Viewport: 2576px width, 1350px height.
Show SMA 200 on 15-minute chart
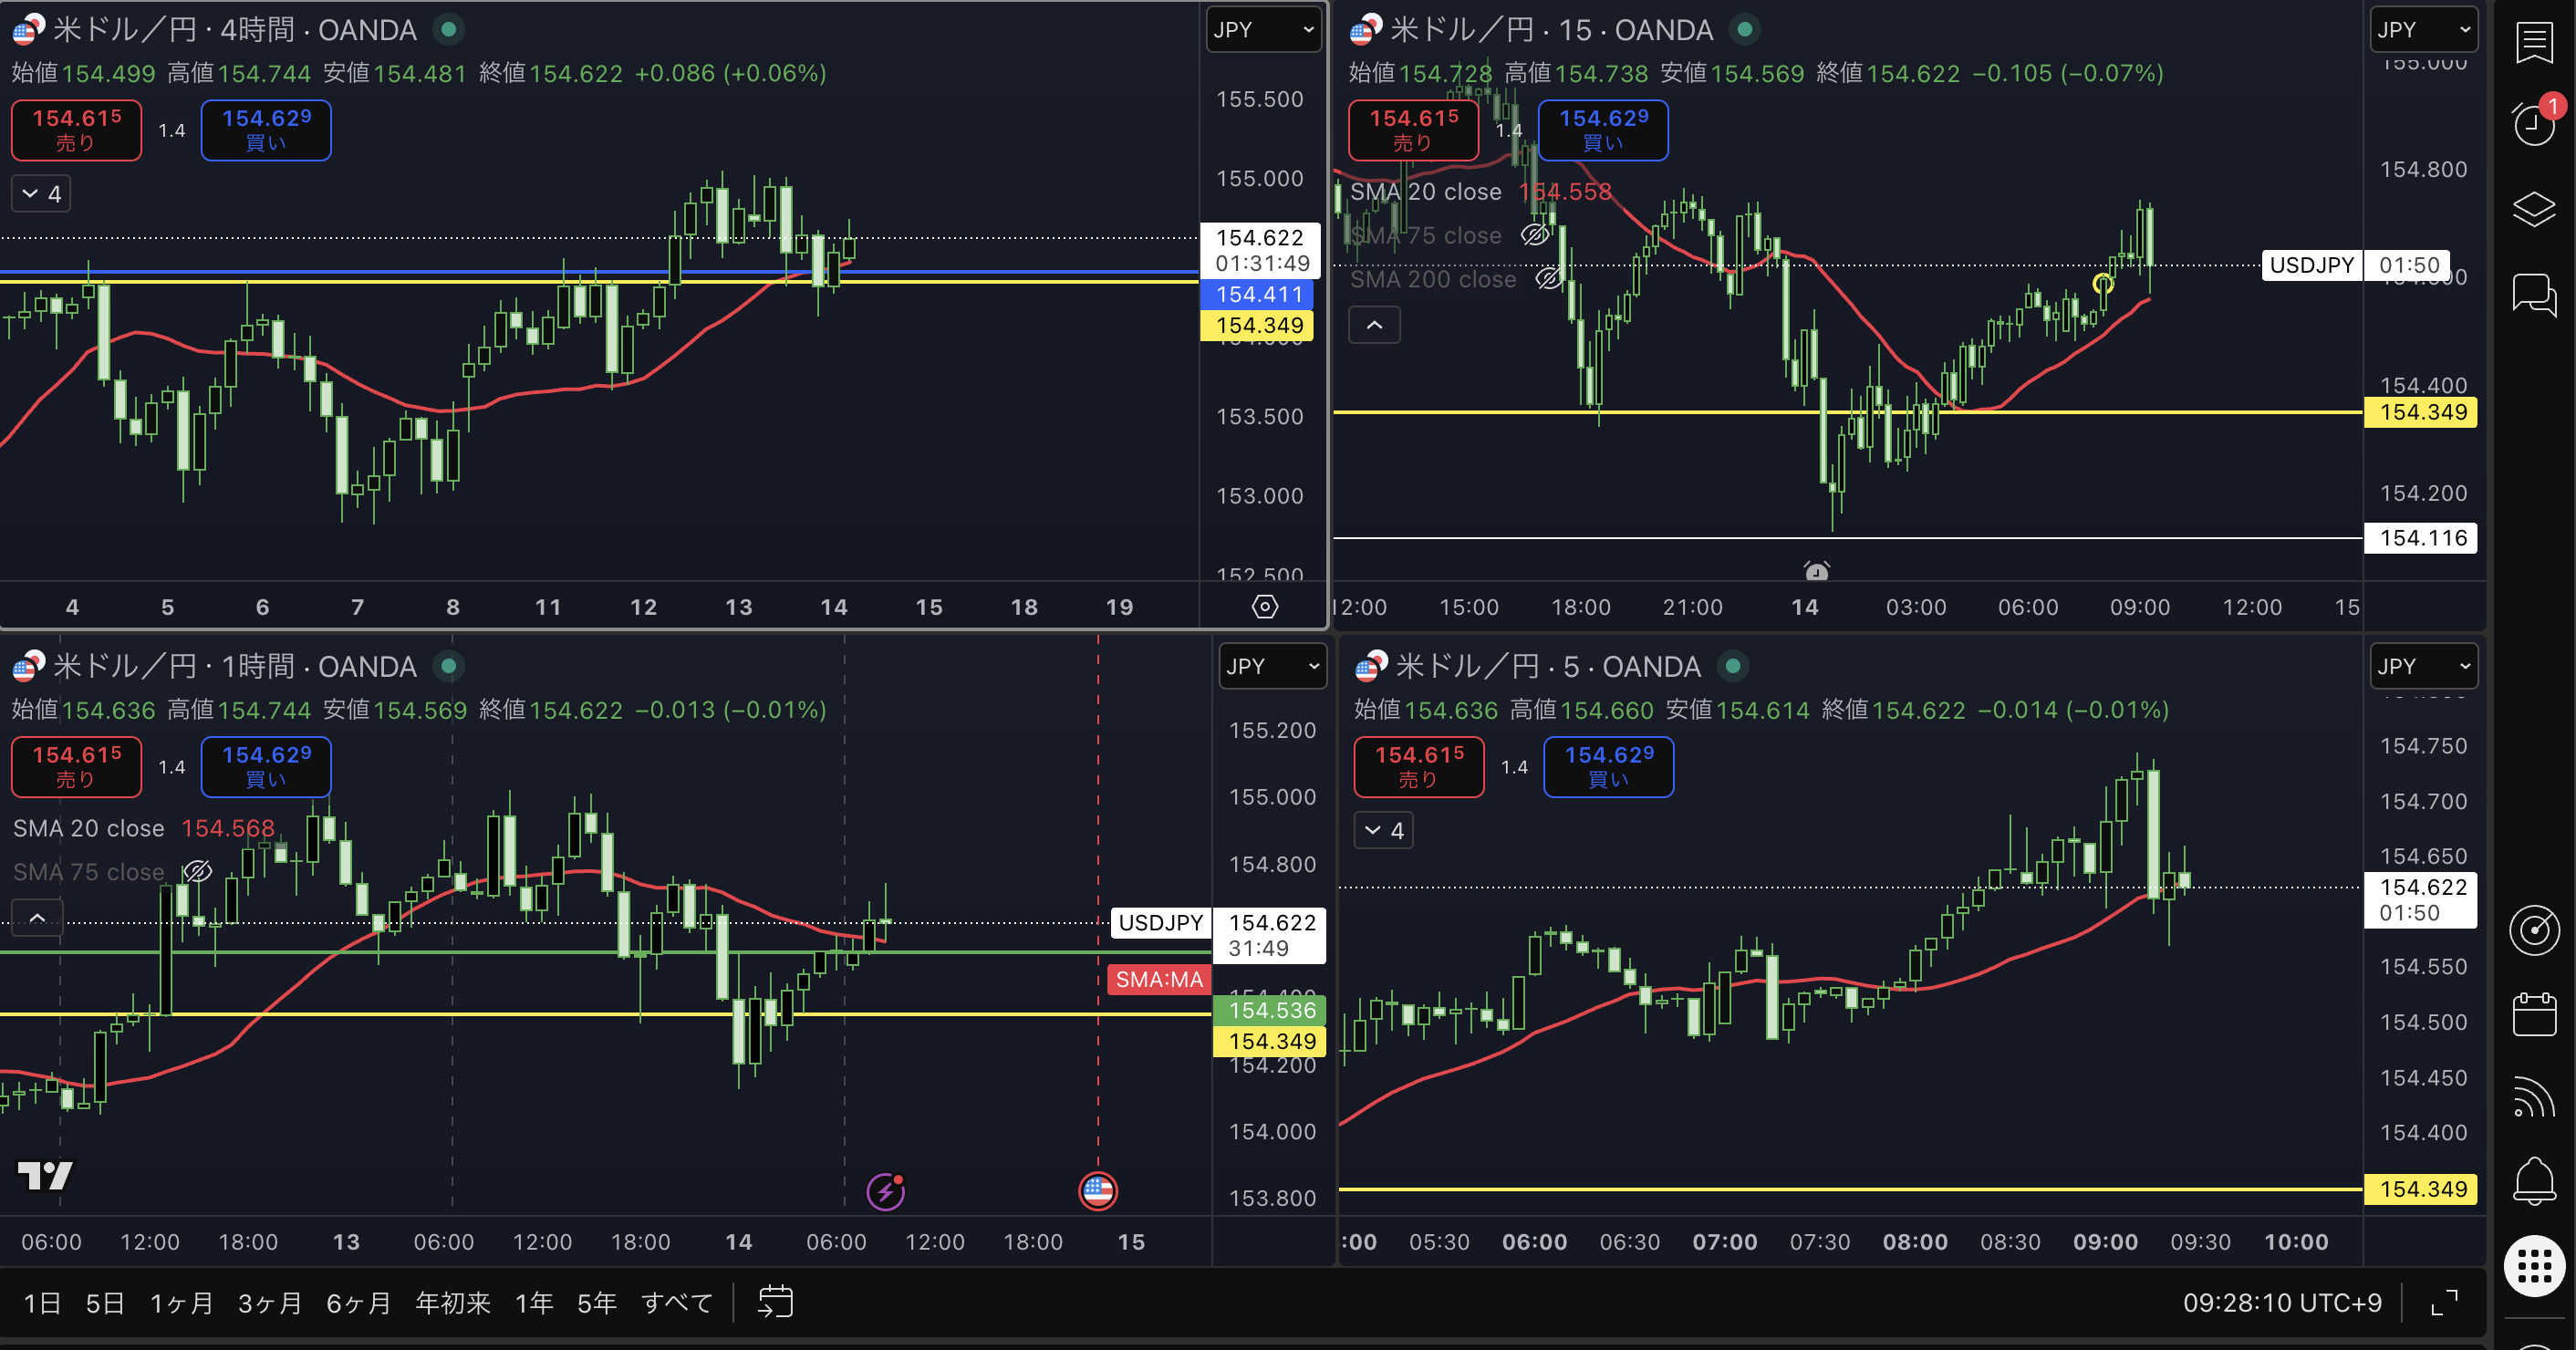pyautogui.click(x=1548, y=279)
